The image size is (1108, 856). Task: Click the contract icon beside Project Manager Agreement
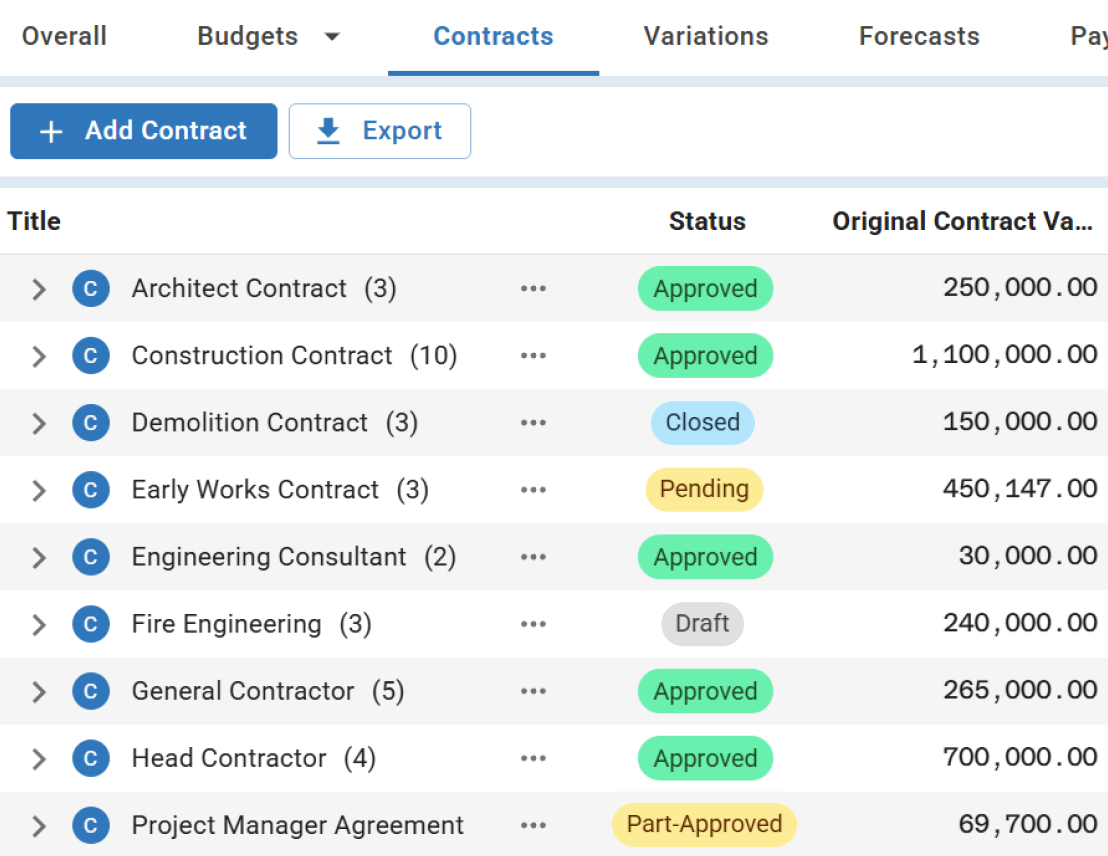[90, 825]
